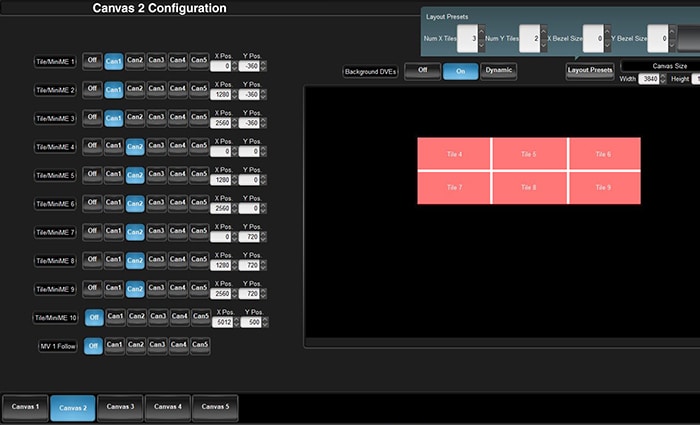Click the Tile/MiniME 10 Y Pos. field
700x425 pixels.
(x=251, y=324)
